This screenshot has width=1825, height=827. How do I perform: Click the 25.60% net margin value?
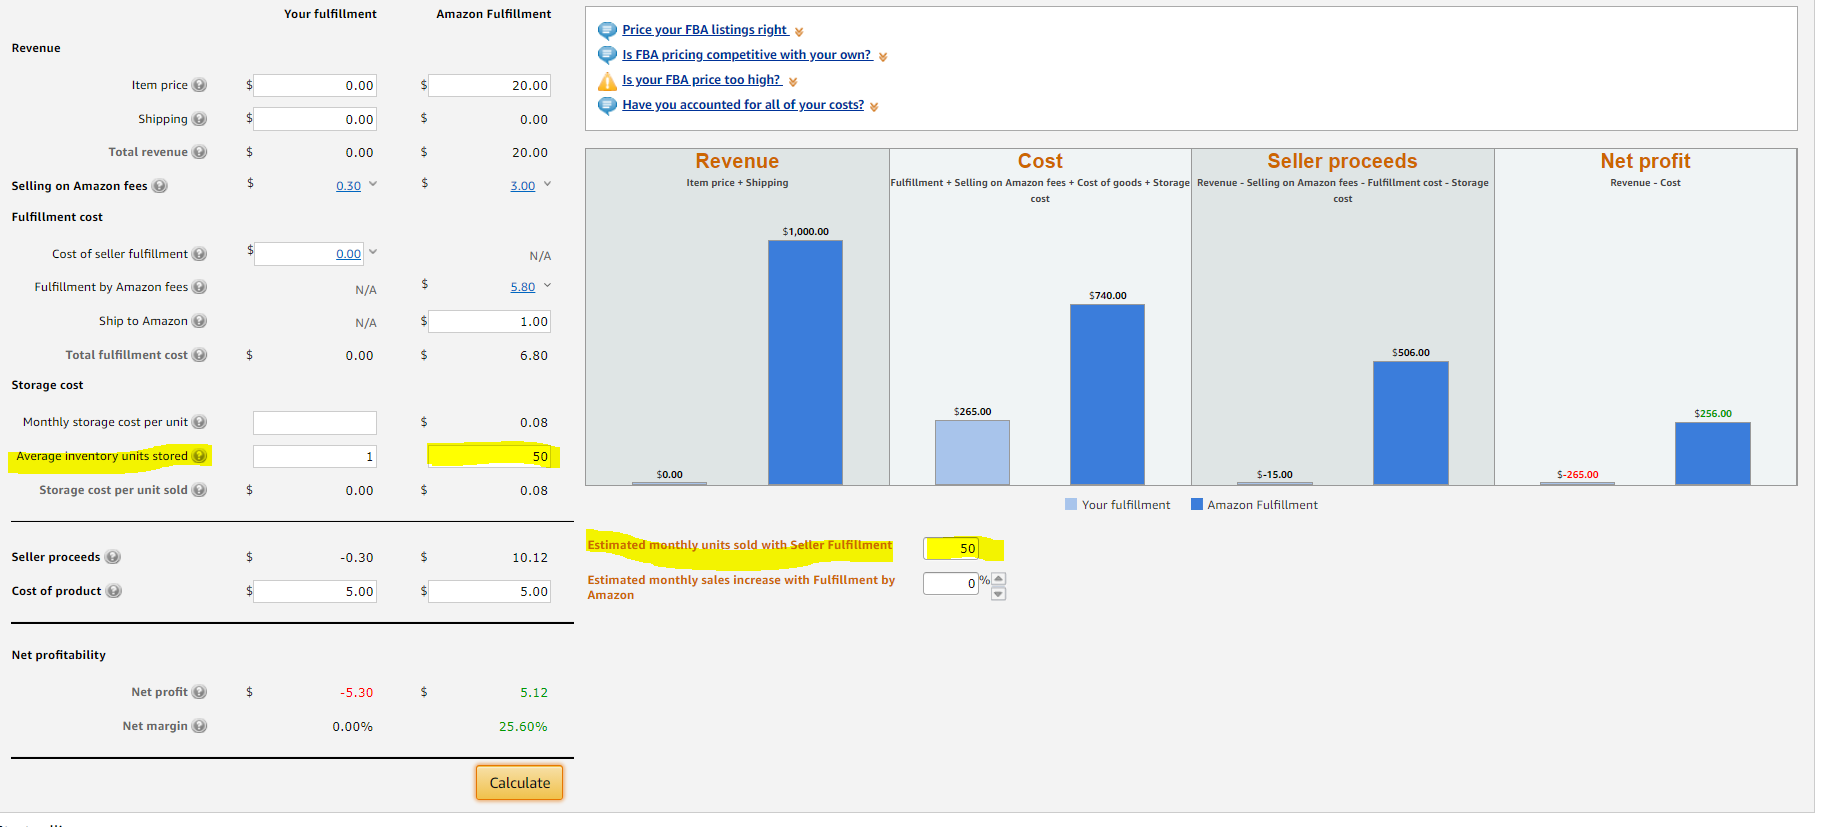(523, 726)
